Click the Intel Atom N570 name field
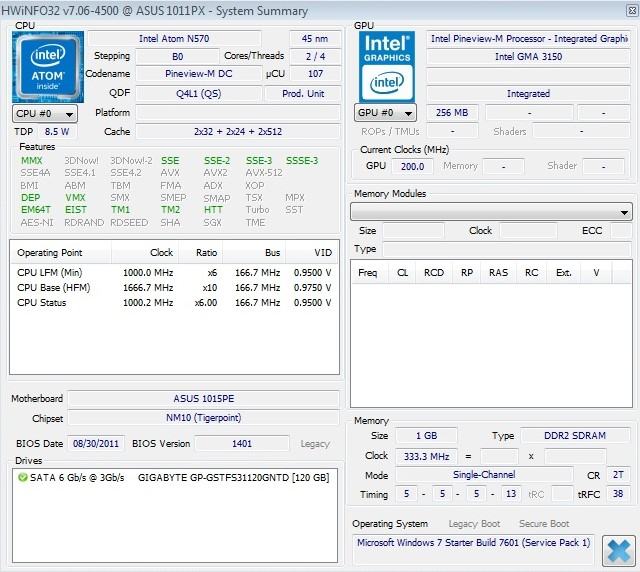The image size is (640, 572). pos(174,39)
